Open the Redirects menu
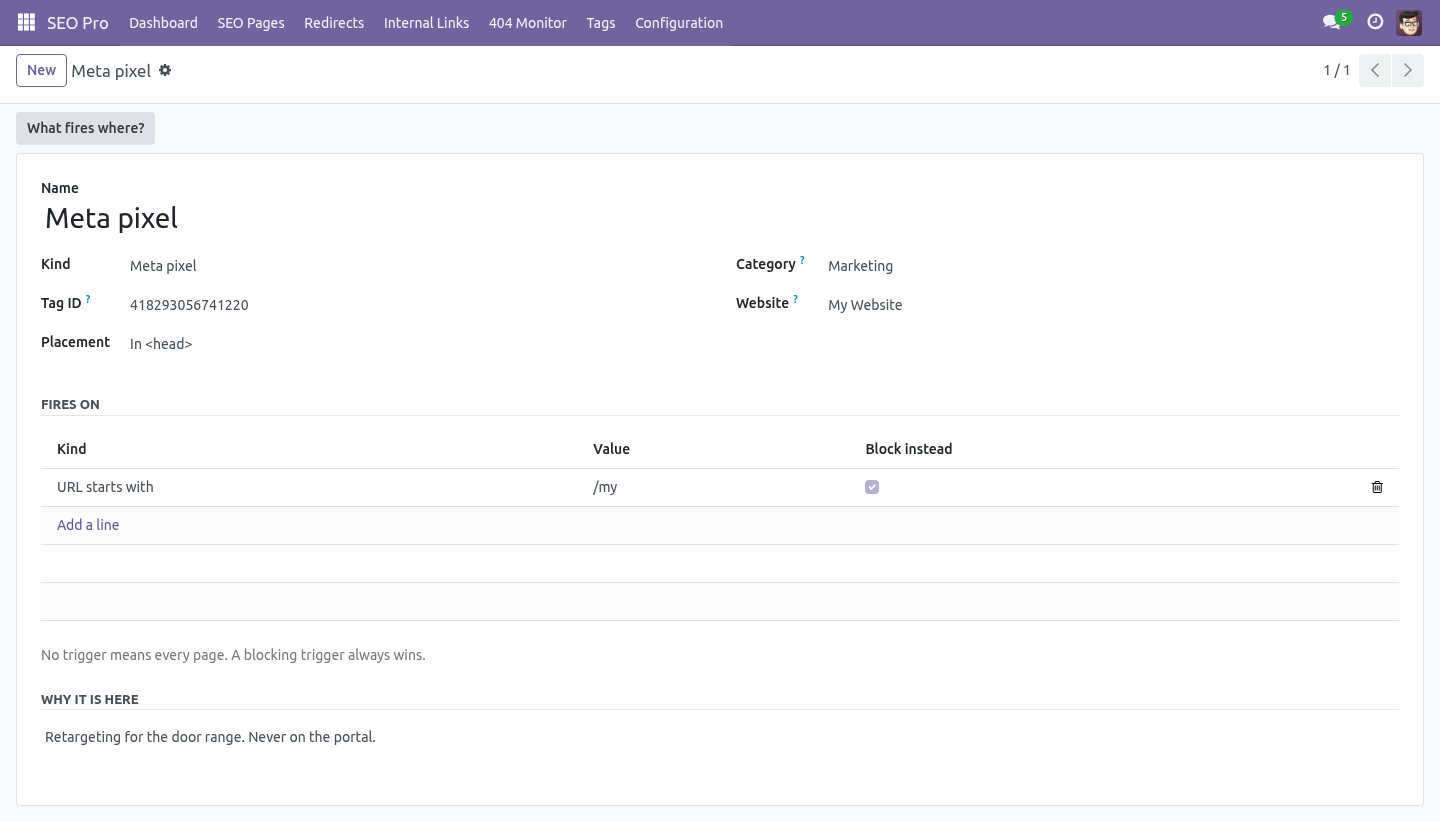 tap(334, 22)
